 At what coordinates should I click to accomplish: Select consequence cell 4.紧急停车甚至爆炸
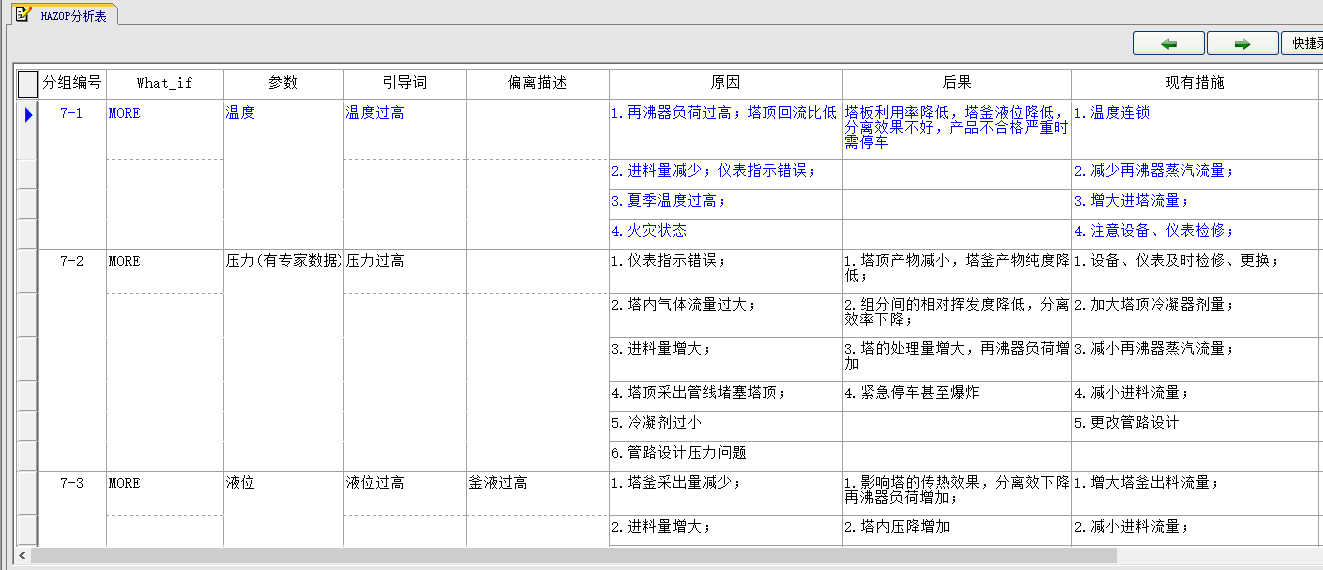pos(957,396)
